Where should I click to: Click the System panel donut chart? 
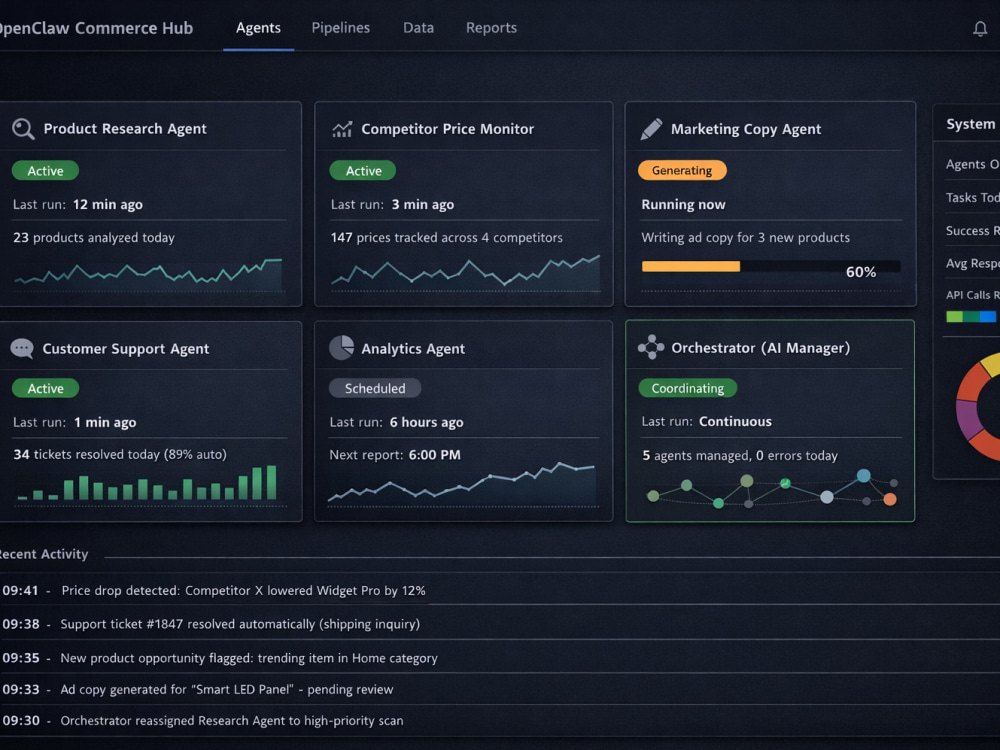click(978, 408)
